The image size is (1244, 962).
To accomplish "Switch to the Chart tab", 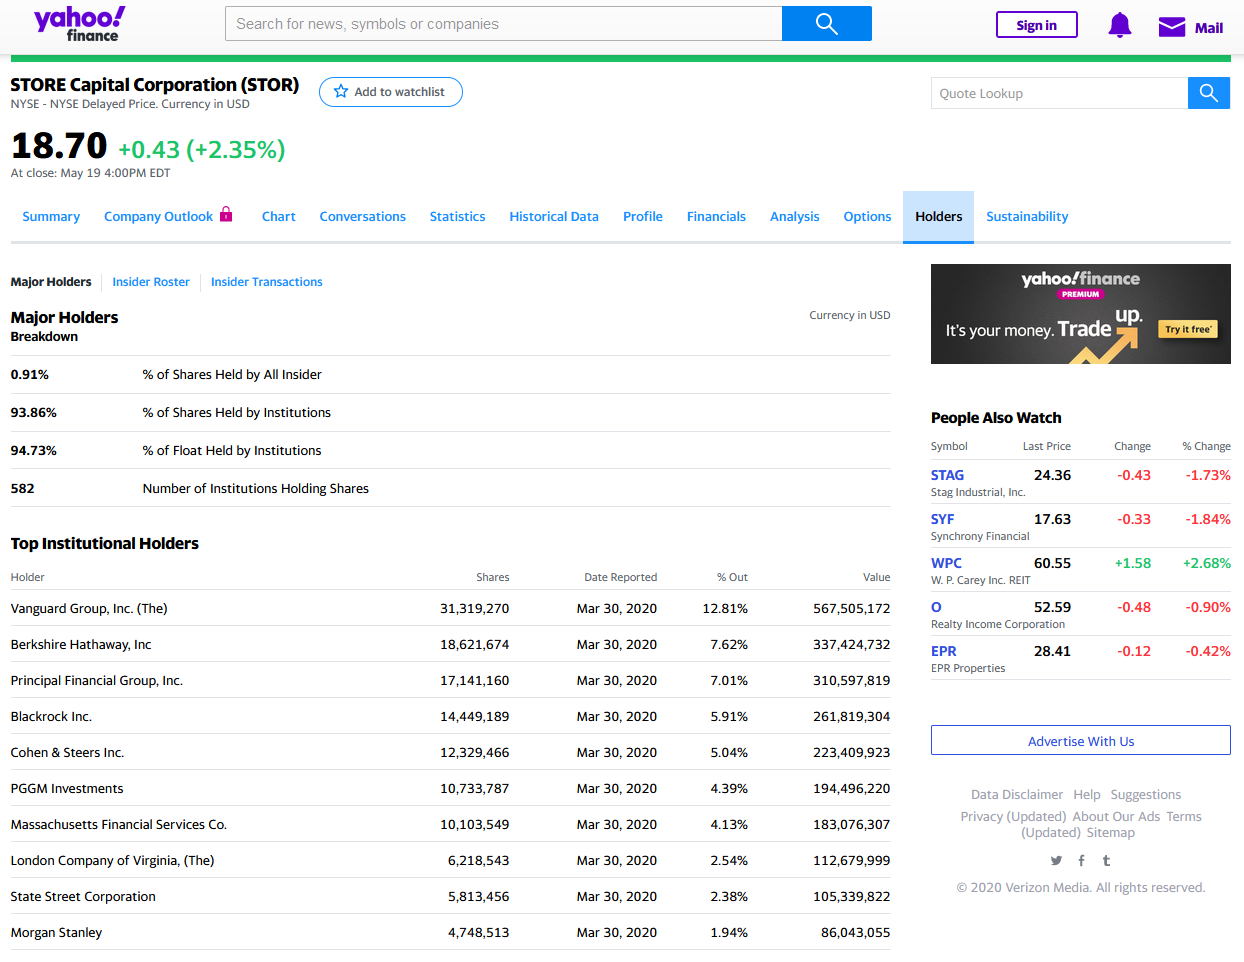I will point(279,216).
